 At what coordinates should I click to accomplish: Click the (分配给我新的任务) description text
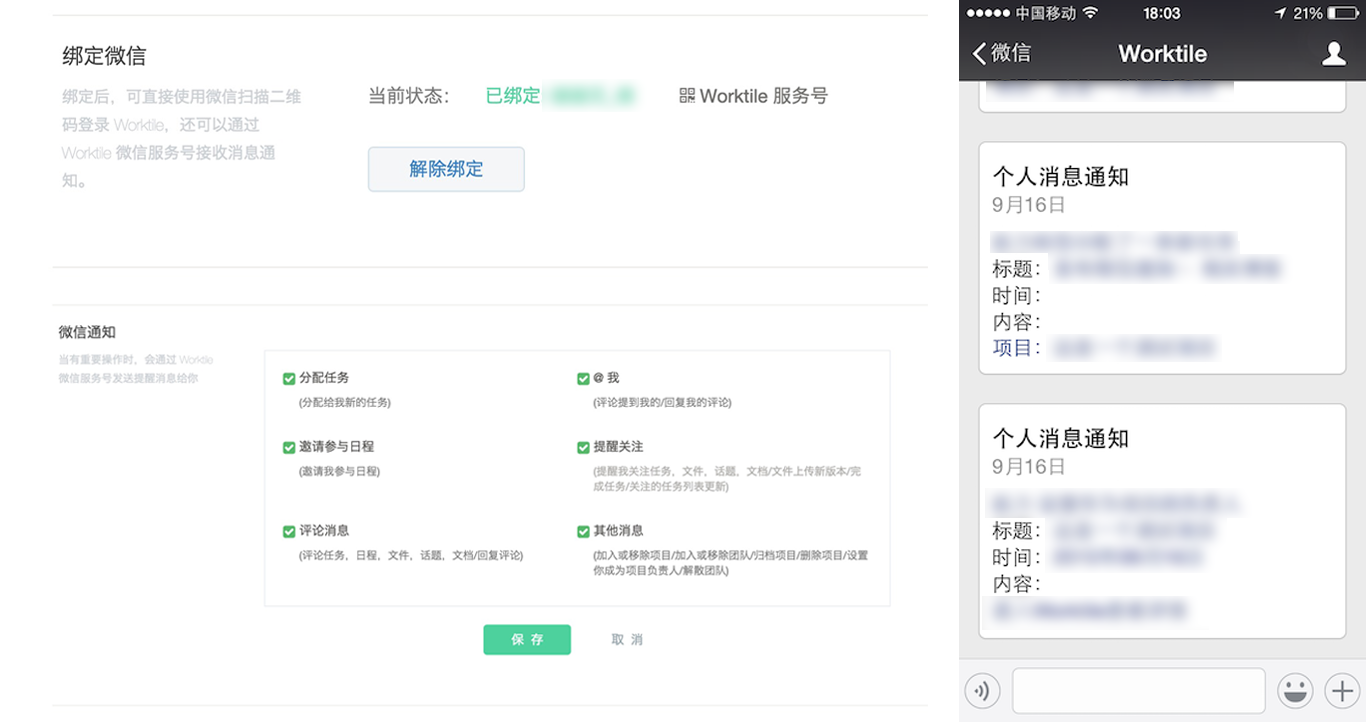pos(345,402)
